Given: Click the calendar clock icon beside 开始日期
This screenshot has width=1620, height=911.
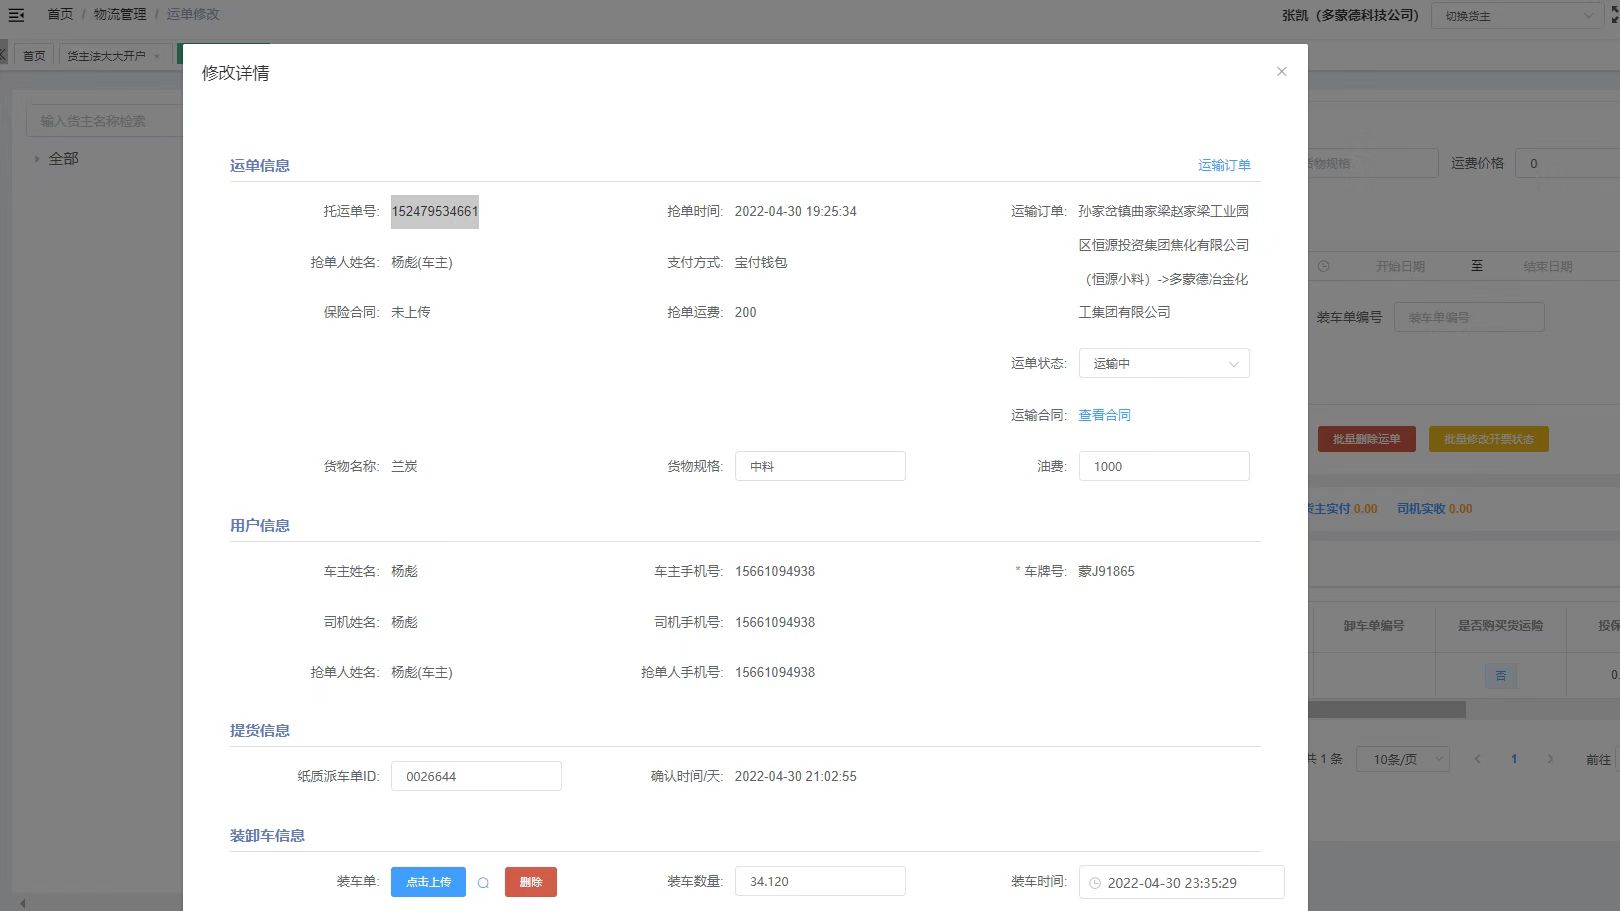Looking at the screenshot, I should pos(1323,266).
